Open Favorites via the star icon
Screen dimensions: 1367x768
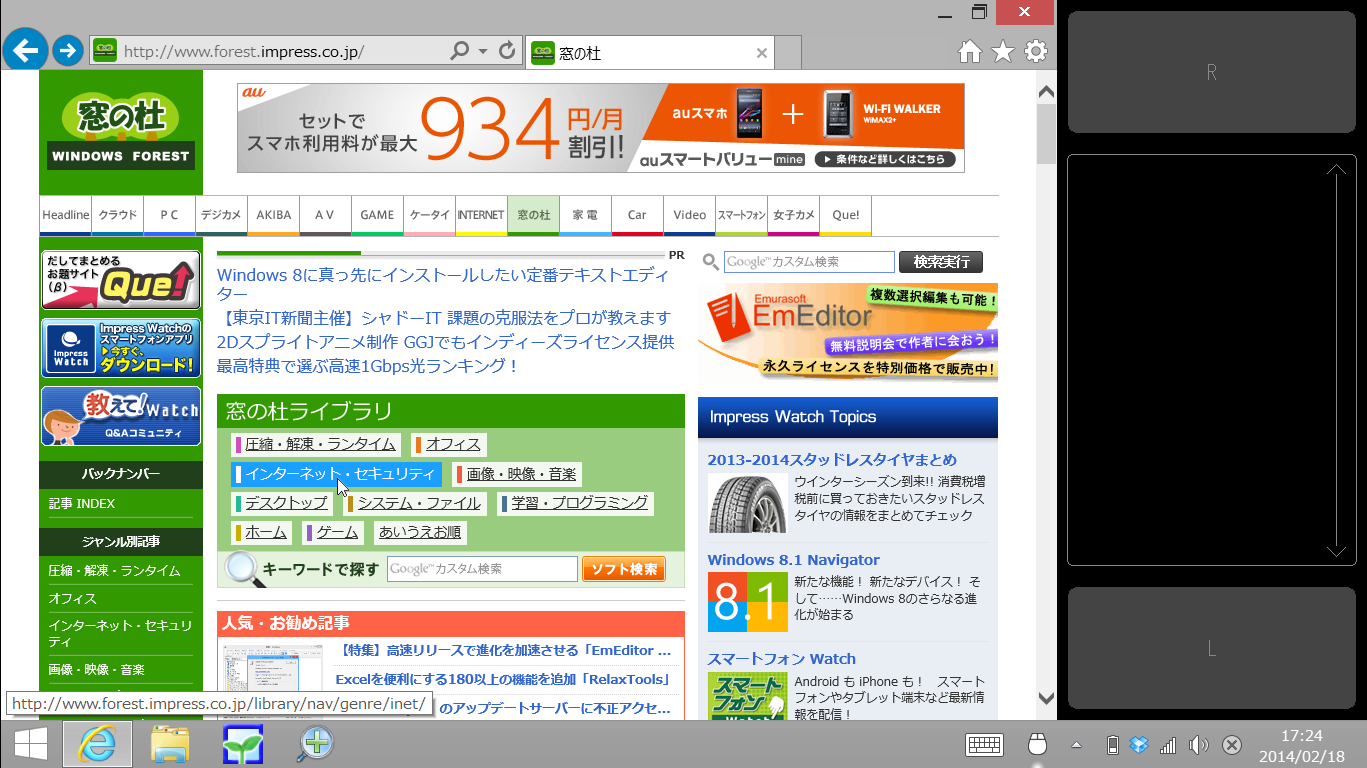pos(1002,50)
